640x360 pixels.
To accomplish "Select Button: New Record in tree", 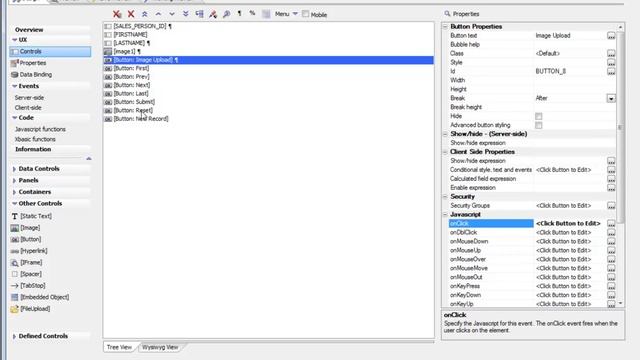I will click(141, 119).
